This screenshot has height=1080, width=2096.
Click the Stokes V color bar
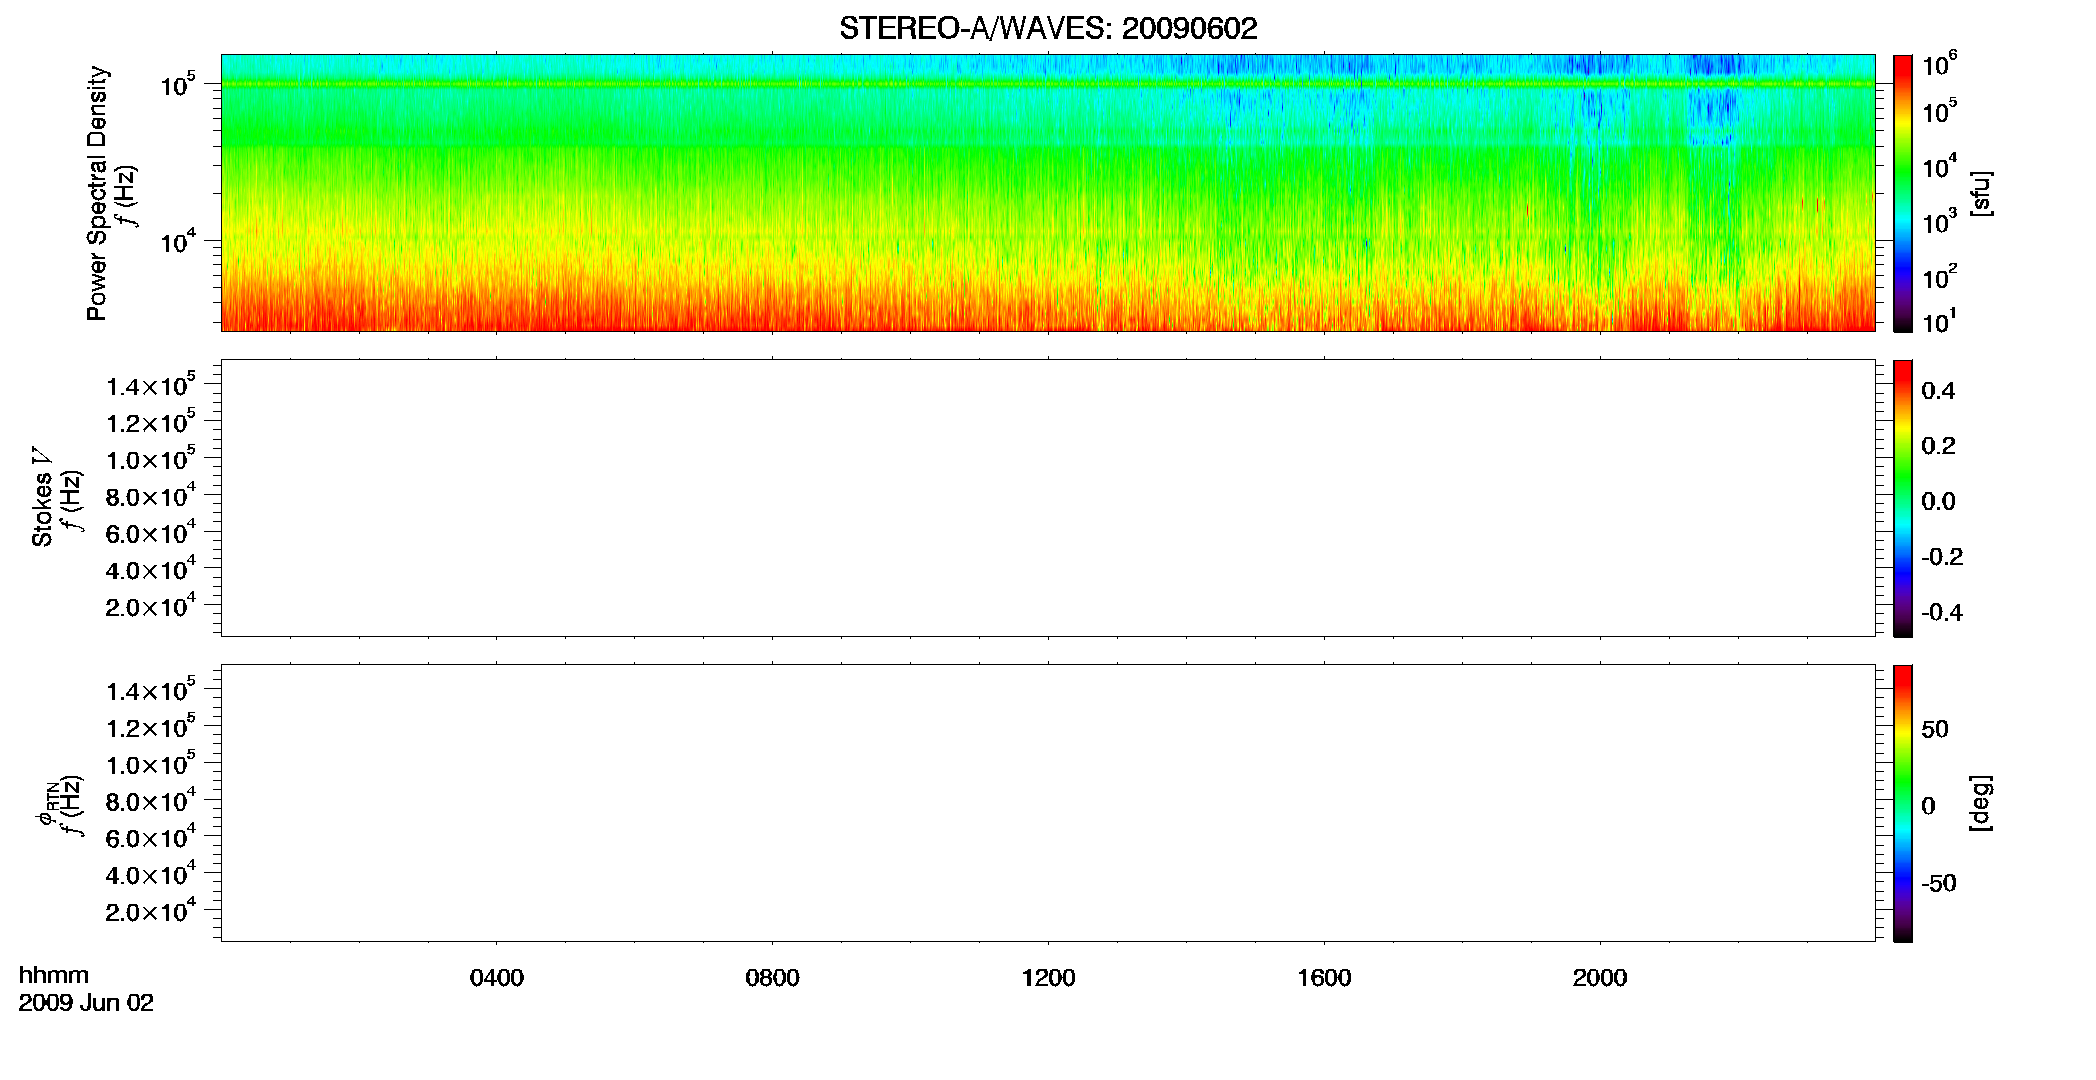click(x=1903, y=498)
